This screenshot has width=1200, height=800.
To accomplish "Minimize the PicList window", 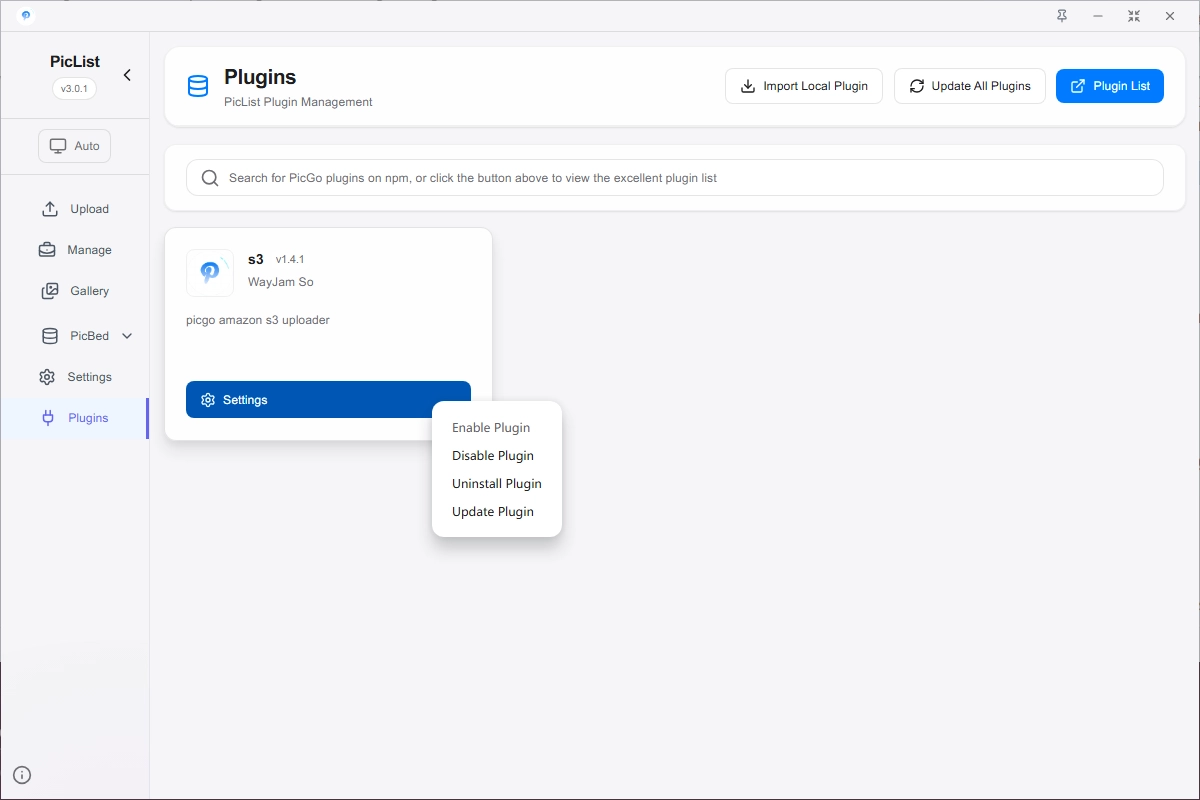I will point(1098,16).
